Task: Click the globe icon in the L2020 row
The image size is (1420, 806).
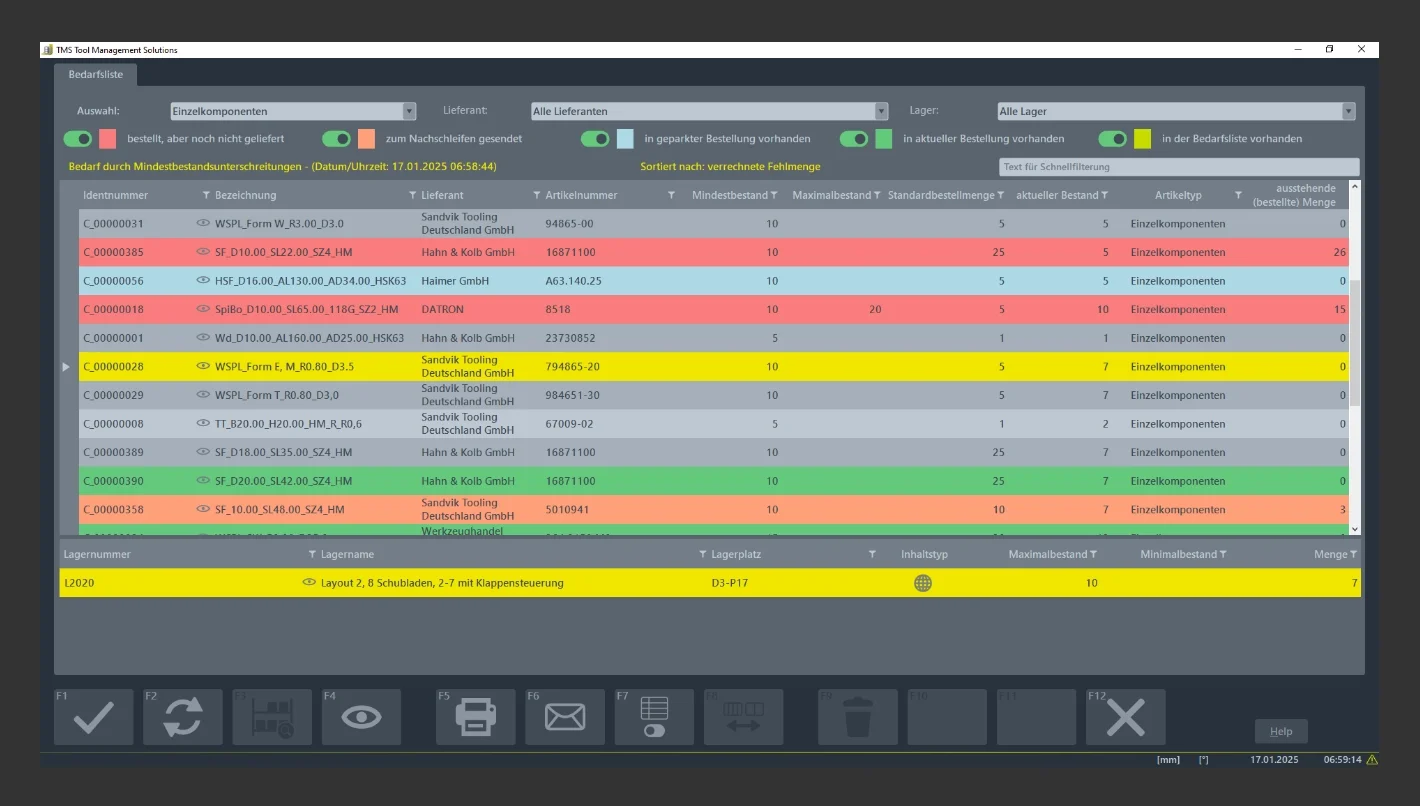Action: point(922,583)
